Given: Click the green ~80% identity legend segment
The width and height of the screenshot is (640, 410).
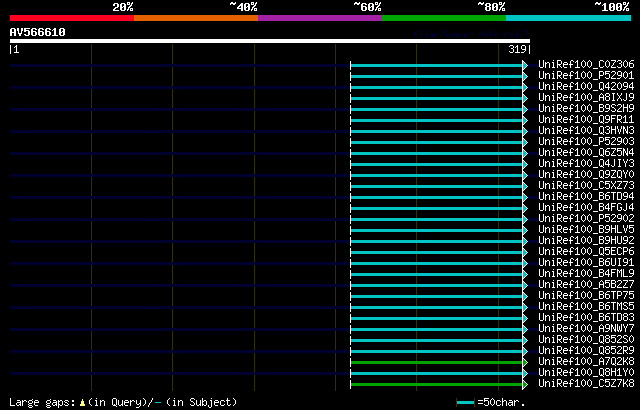Looking at the screenshot, I should (444, 18).
